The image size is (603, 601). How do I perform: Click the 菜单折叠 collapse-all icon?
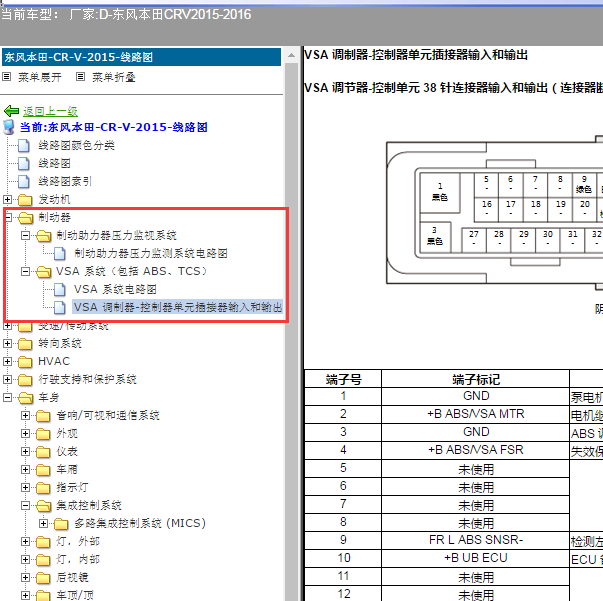click(80, 77)
